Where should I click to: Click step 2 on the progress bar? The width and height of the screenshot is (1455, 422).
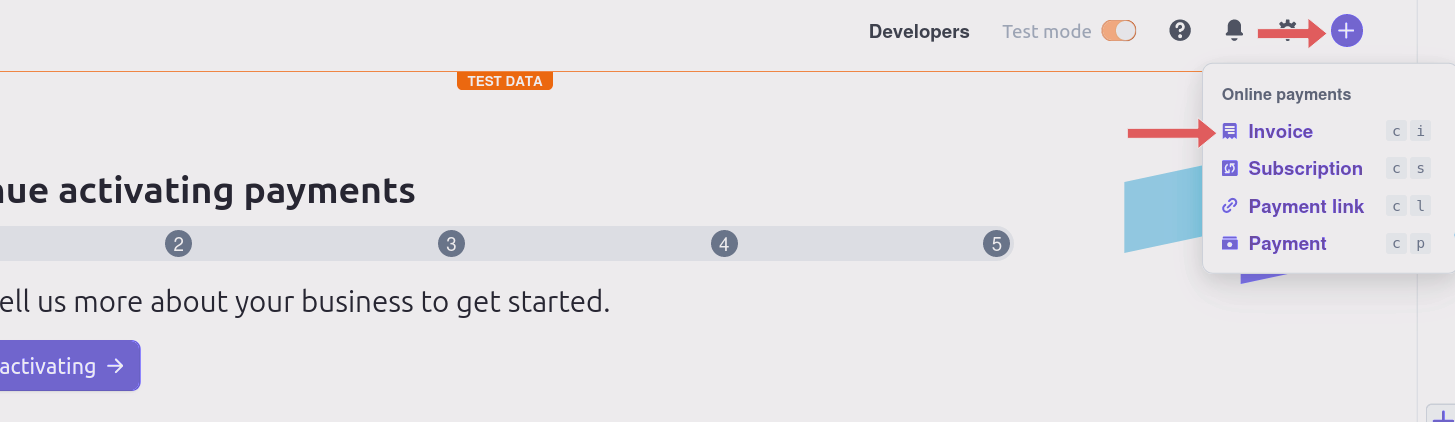[x=178, y=243]
